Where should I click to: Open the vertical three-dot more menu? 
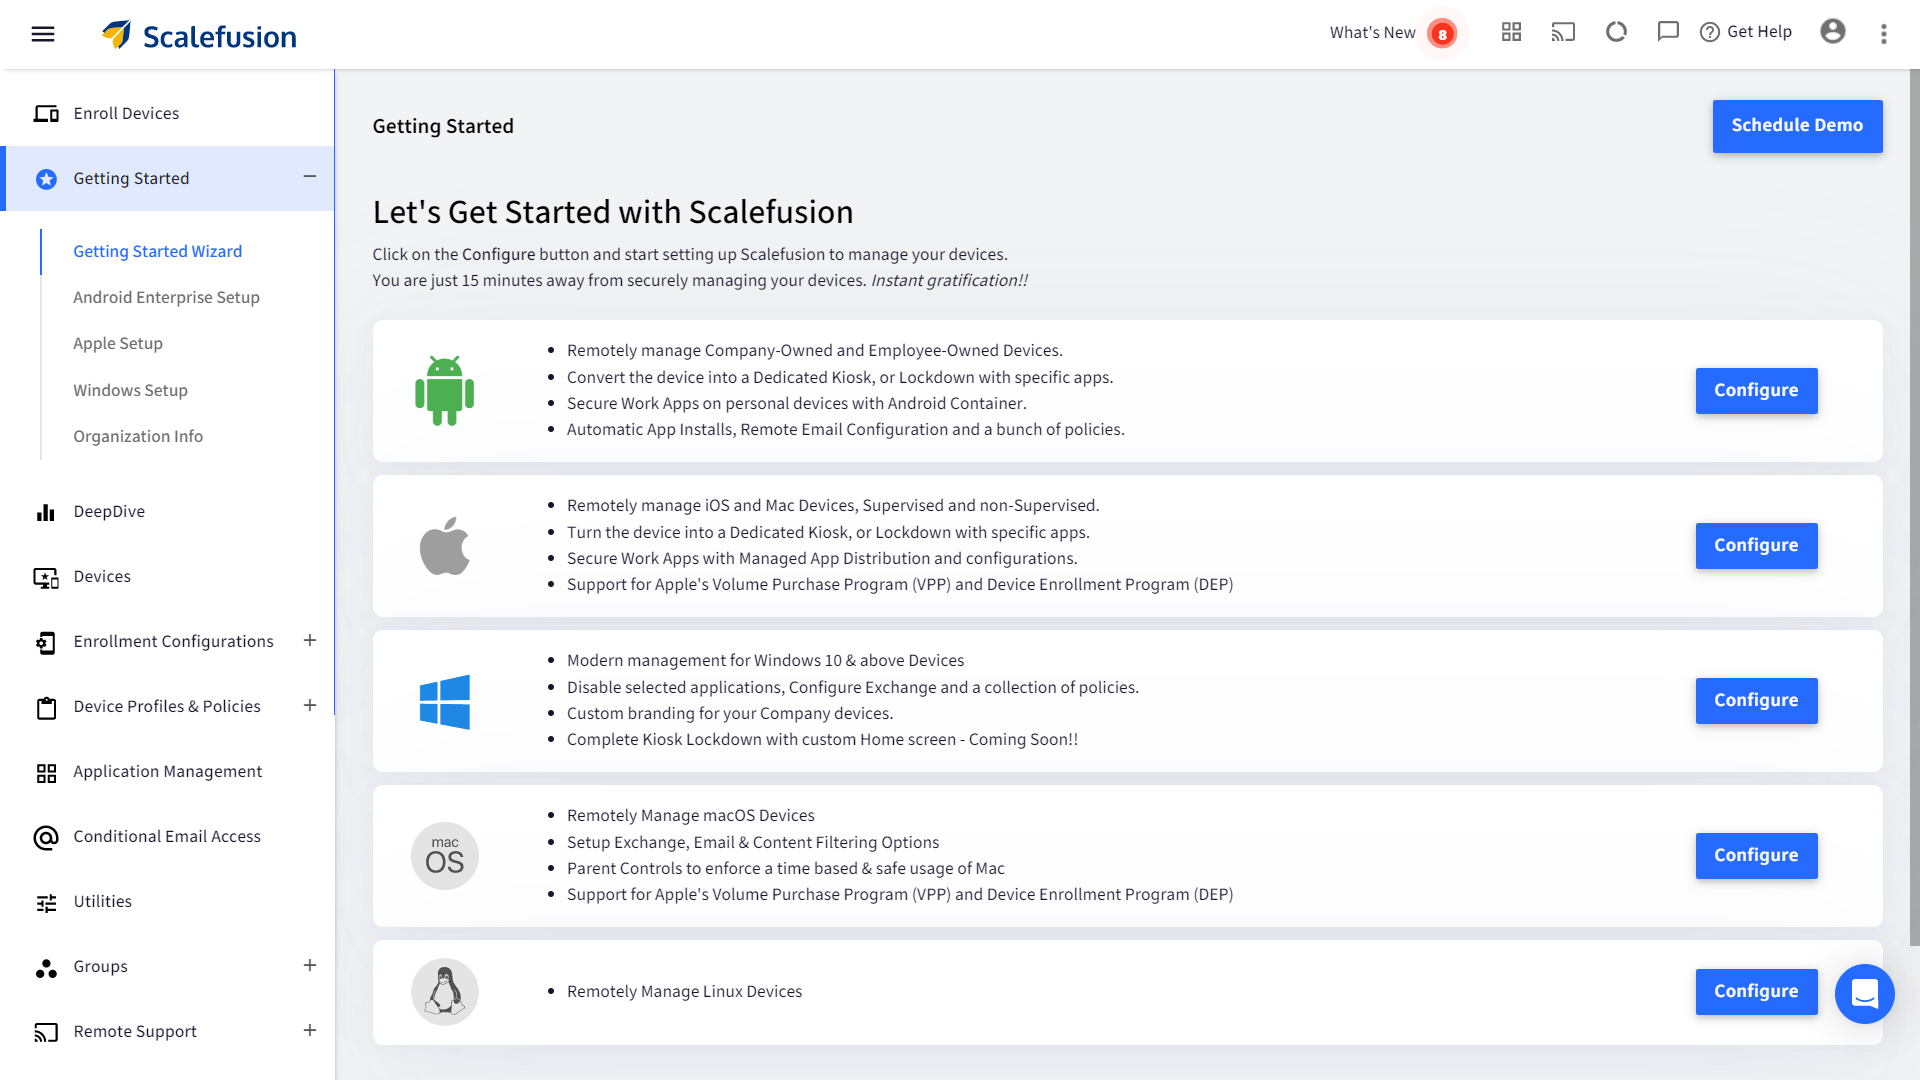[x=1884, y=34]
